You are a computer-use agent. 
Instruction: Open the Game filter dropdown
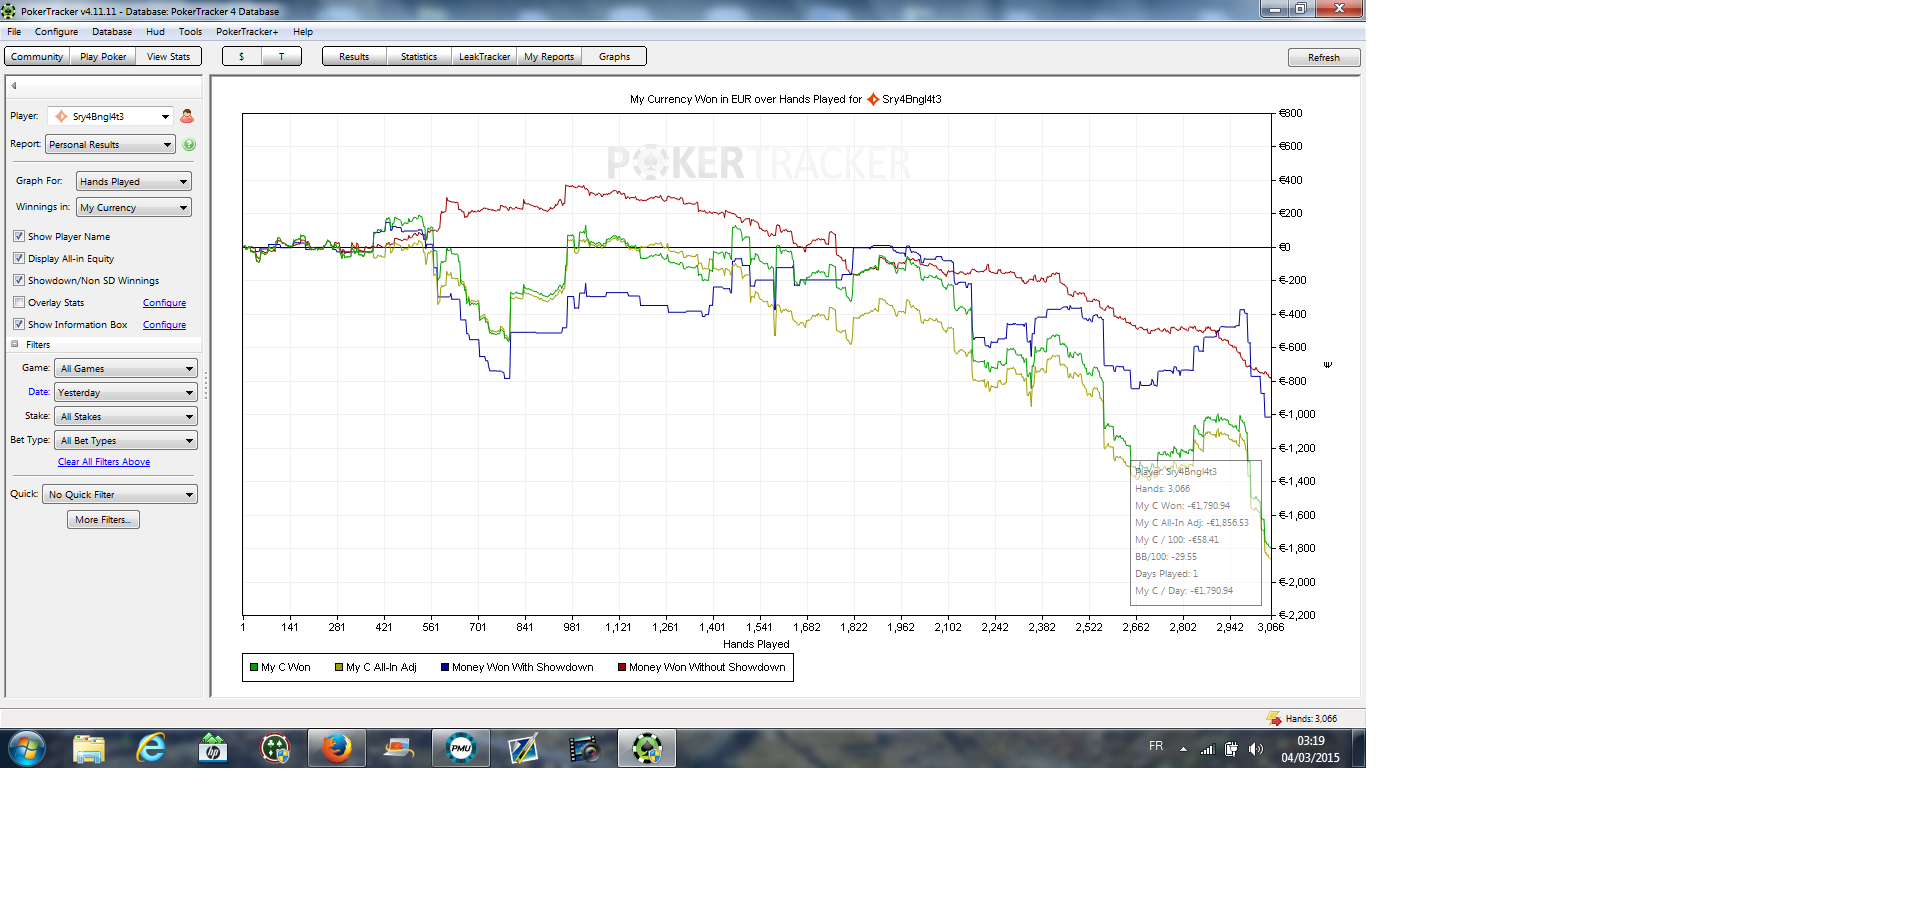click(126, 369)
